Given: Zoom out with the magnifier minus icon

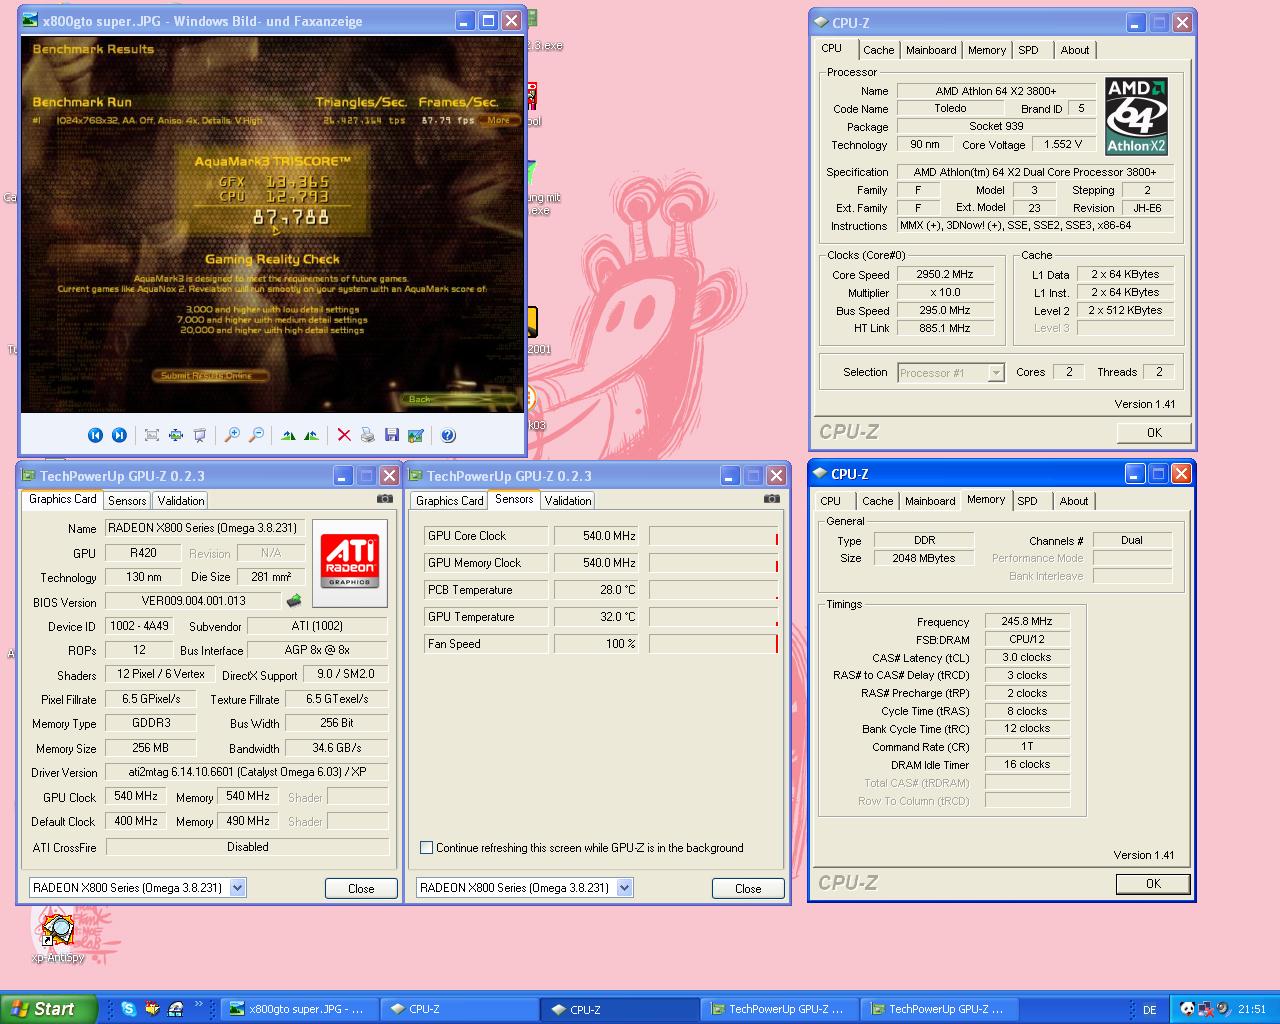Looking at the screenshot, I should click(256, 435).
